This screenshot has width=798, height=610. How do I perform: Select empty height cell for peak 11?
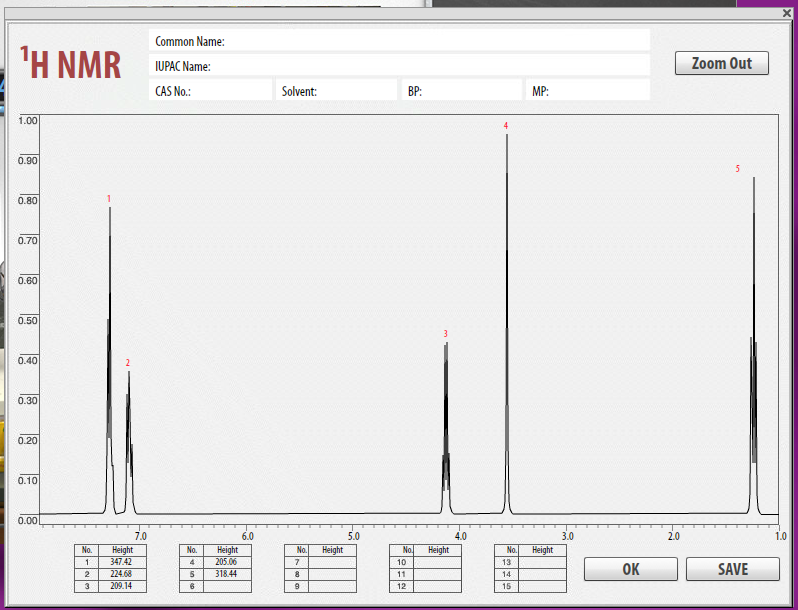click(x=437, y=574)
